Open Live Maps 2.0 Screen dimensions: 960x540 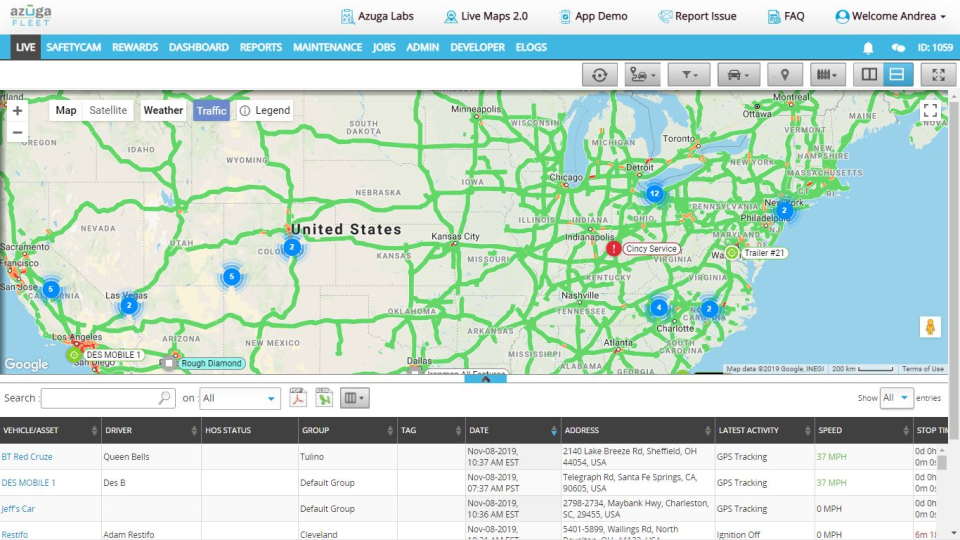click(x=486, y=17)
